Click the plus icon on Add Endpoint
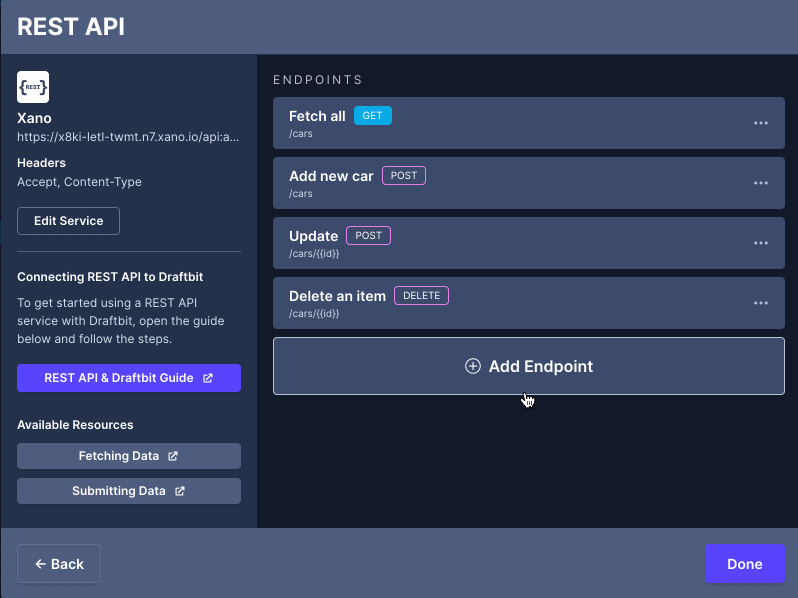Image resolution: width=798 pixels, height=598 pixels. [x=473, y=366]
